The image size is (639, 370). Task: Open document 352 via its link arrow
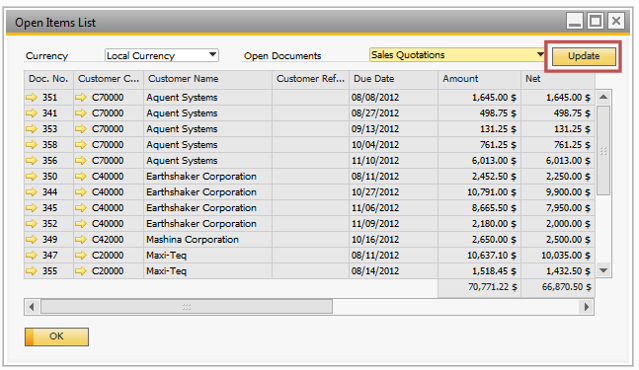pyautogui.click(x=31, y=224)
